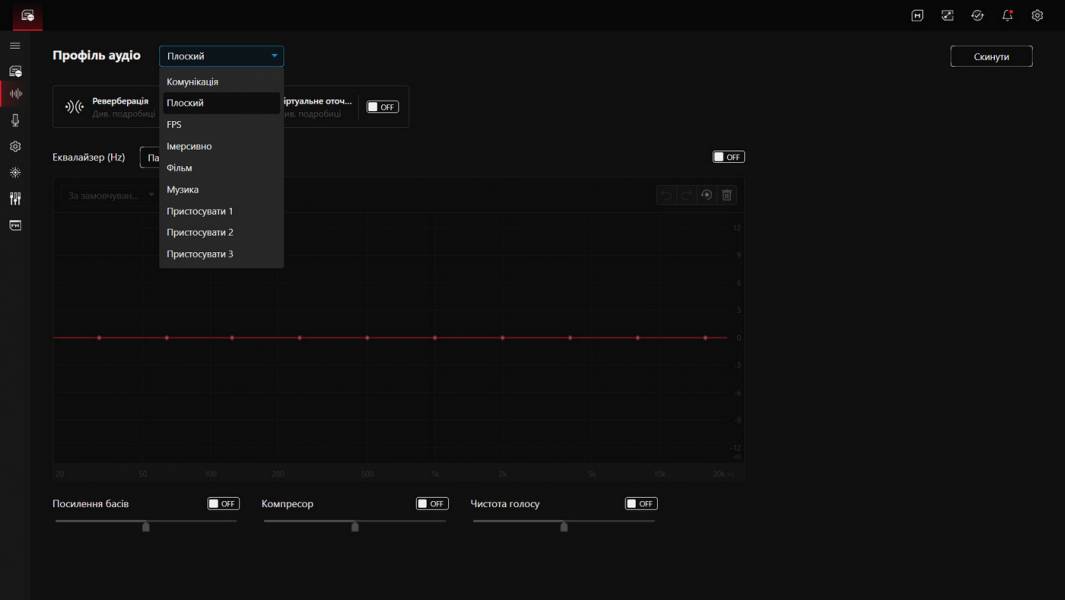The width and height of the screenshot is (1065, 600).
Task: Click the equalizer trash delete icon
Action: tap(727, 195)
